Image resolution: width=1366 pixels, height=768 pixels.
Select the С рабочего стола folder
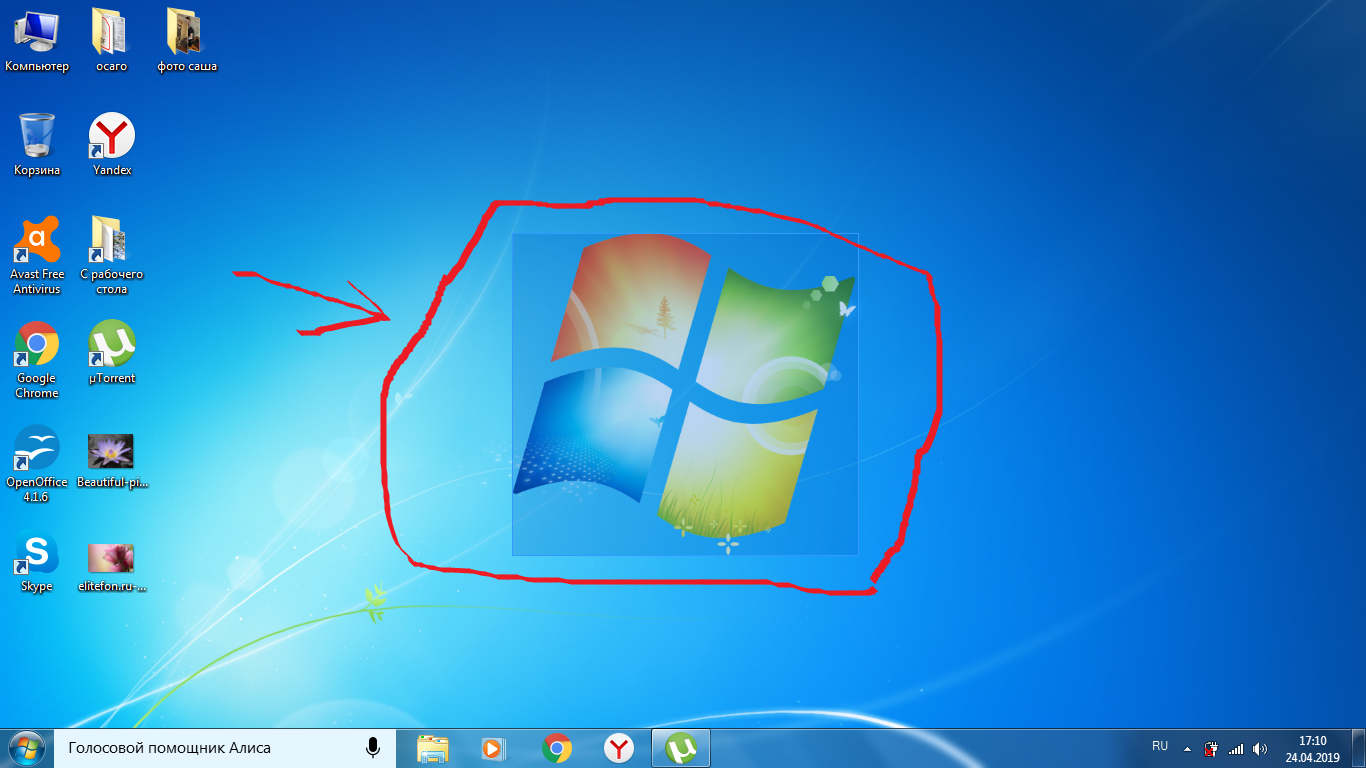[111, 255]
